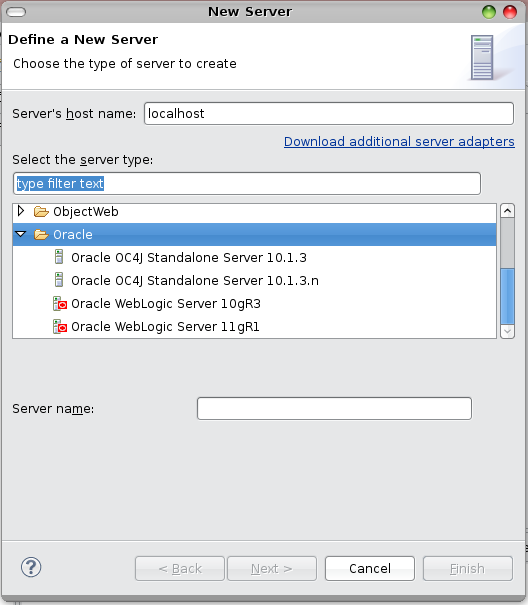The width and height of the screenshot is (528, 605).
Task: Click the type filter text field
Action: tap(247, 184)
